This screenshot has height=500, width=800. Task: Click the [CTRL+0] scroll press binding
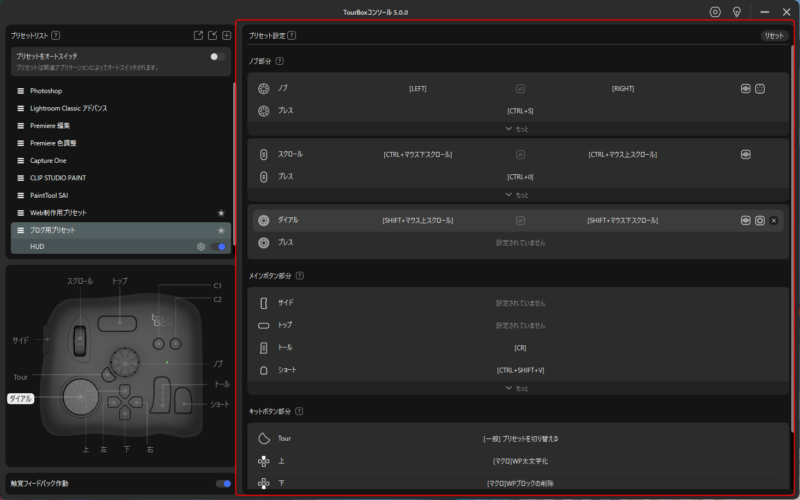click(520, 177)
